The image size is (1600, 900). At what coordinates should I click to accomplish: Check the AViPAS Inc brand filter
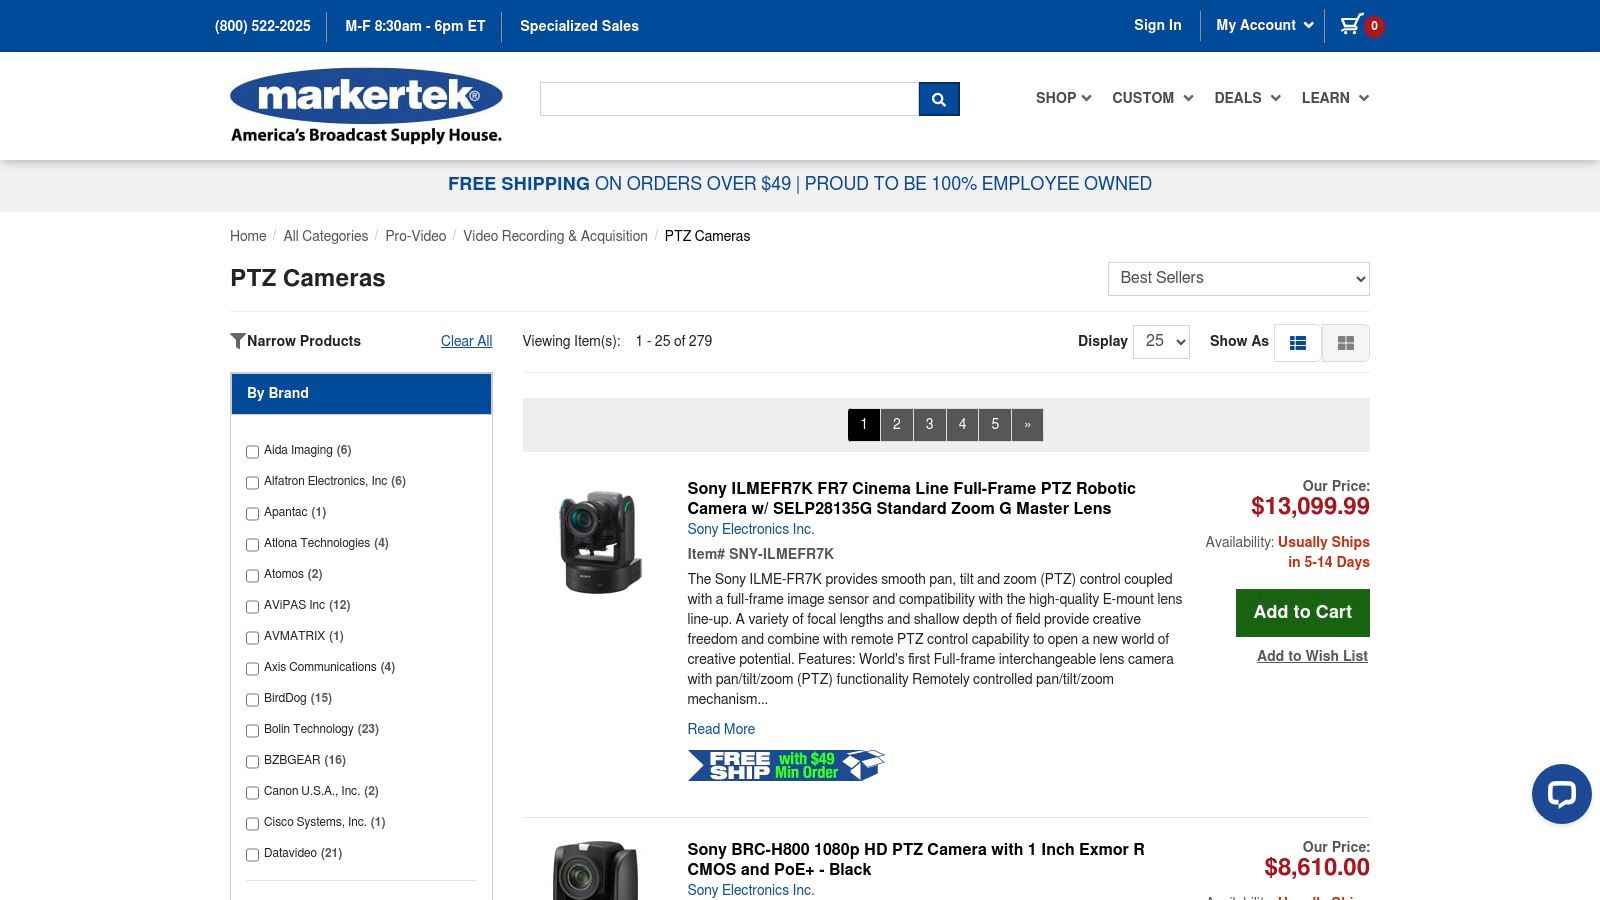pos(252,607)
